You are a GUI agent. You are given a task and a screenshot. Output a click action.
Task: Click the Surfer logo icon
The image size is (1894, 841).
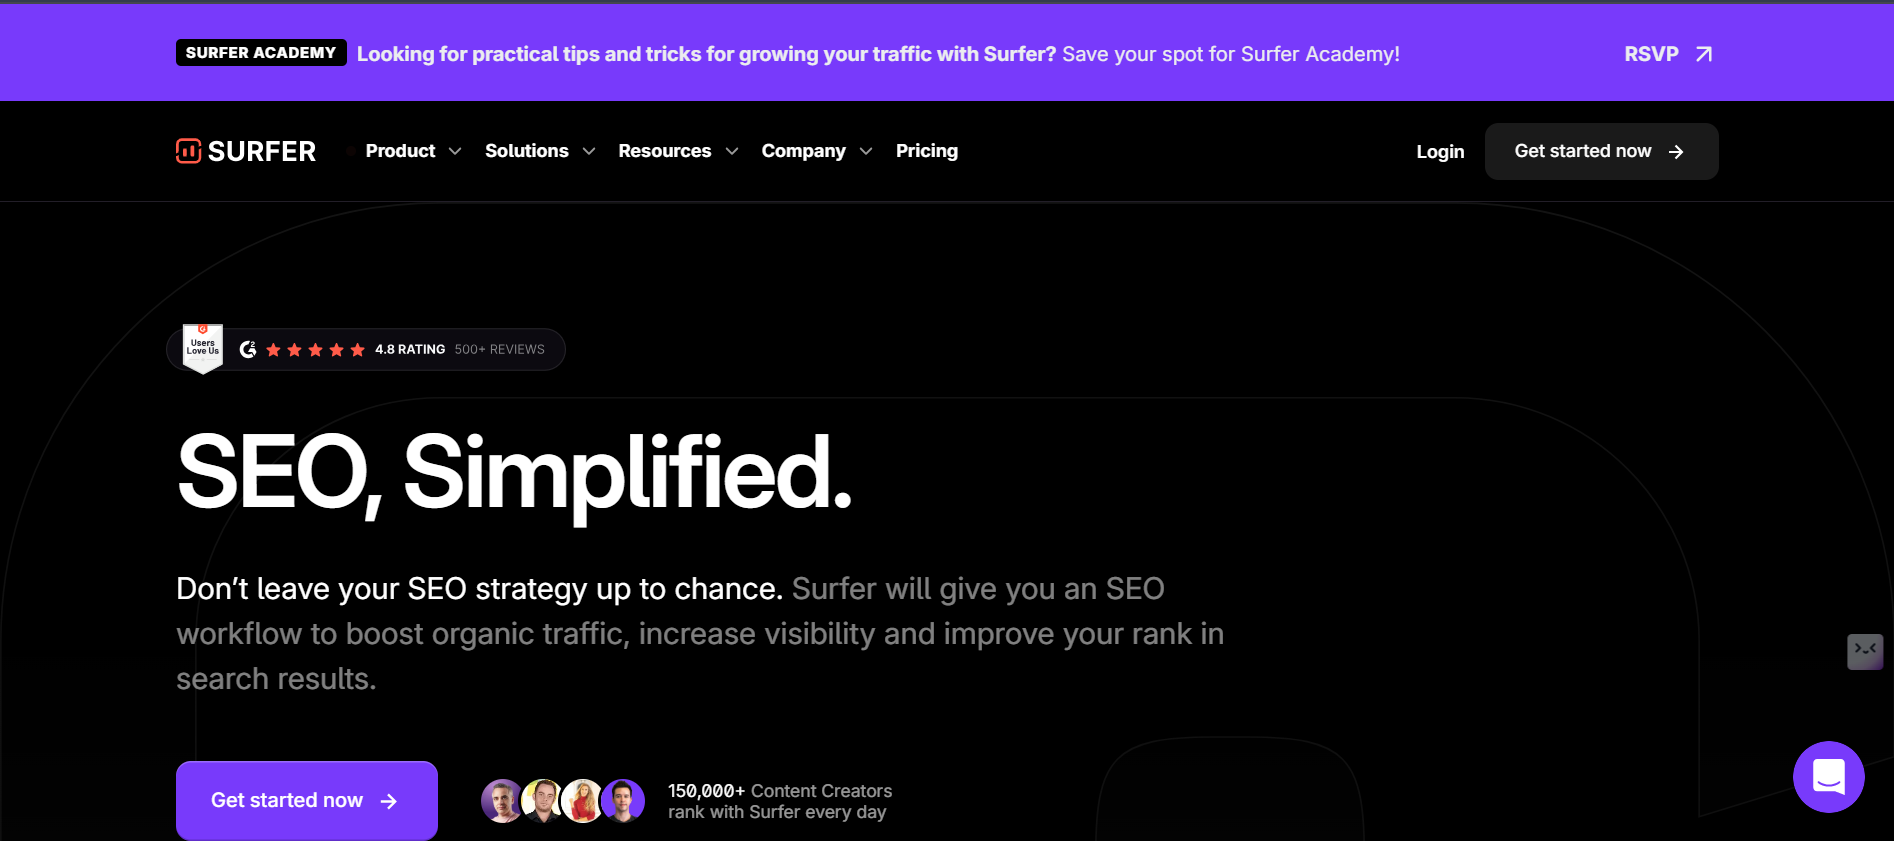(188, 151)
